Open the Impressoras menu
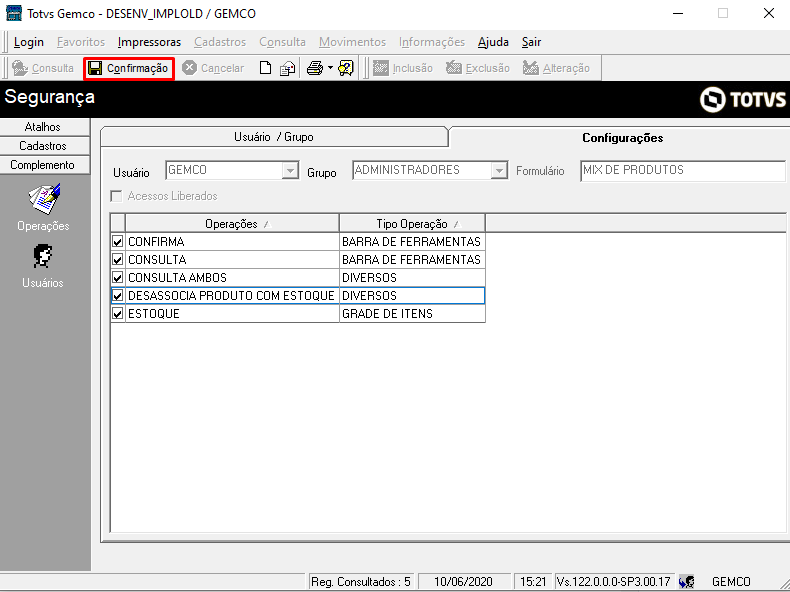Viewport: 790px width, 592px height. [149, 42]
